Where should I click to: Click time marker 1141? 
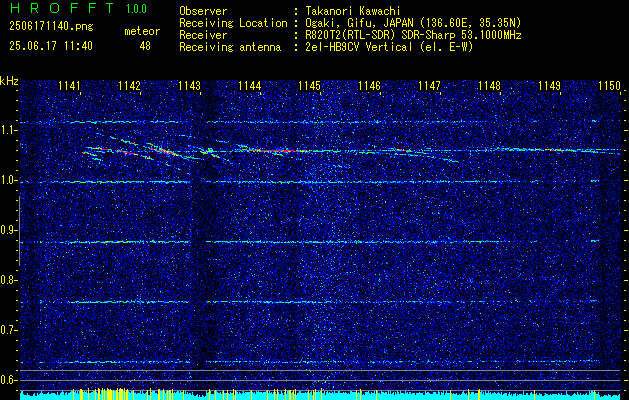(x=69, y=85)
